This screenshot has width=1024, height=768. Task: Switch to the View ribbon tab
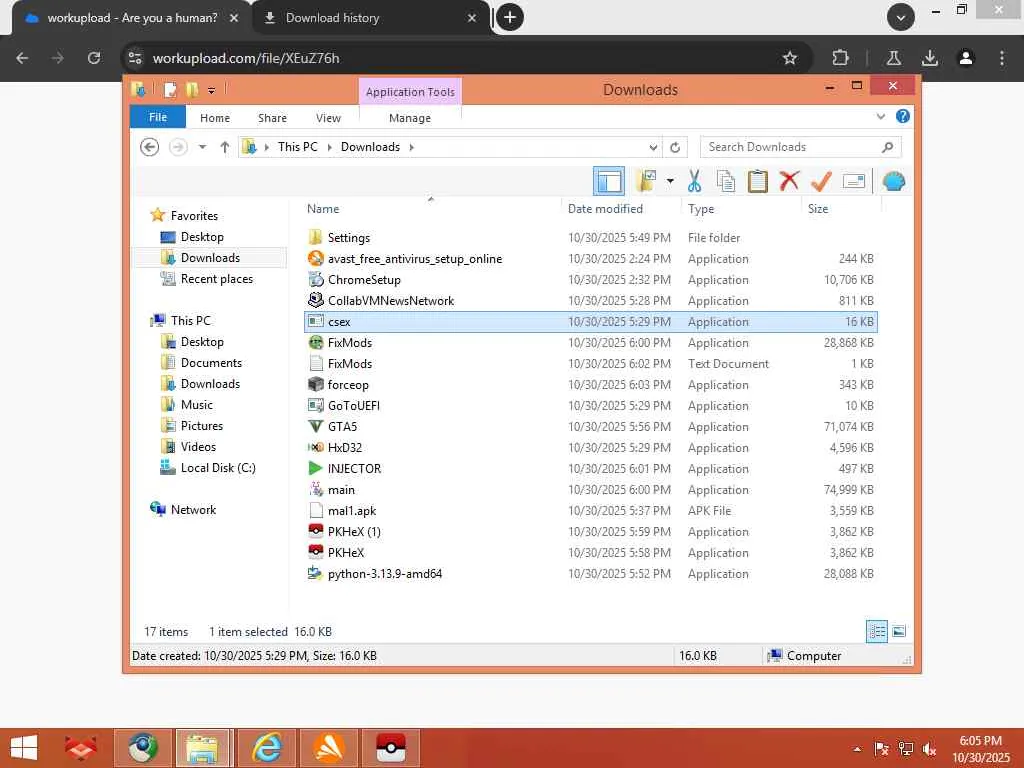click(x=328, y=118)
